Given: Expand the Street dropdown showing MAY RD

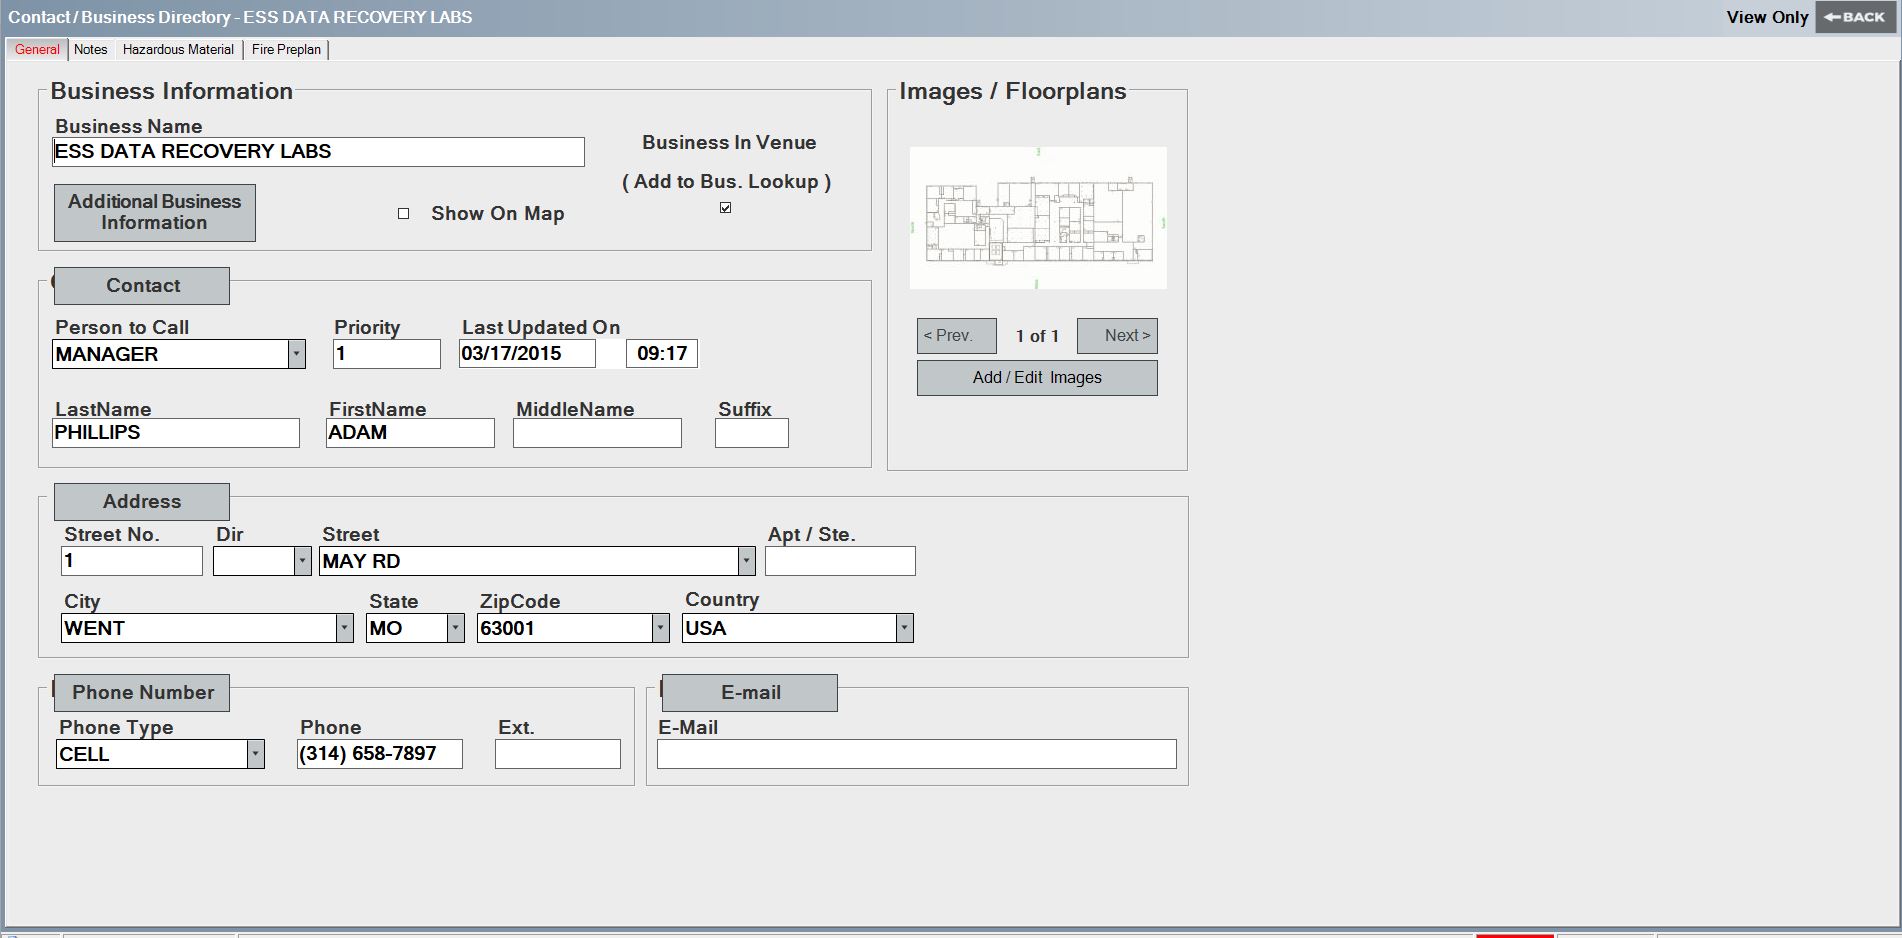Looking at the screenshot, I should [x=746, y=561].
